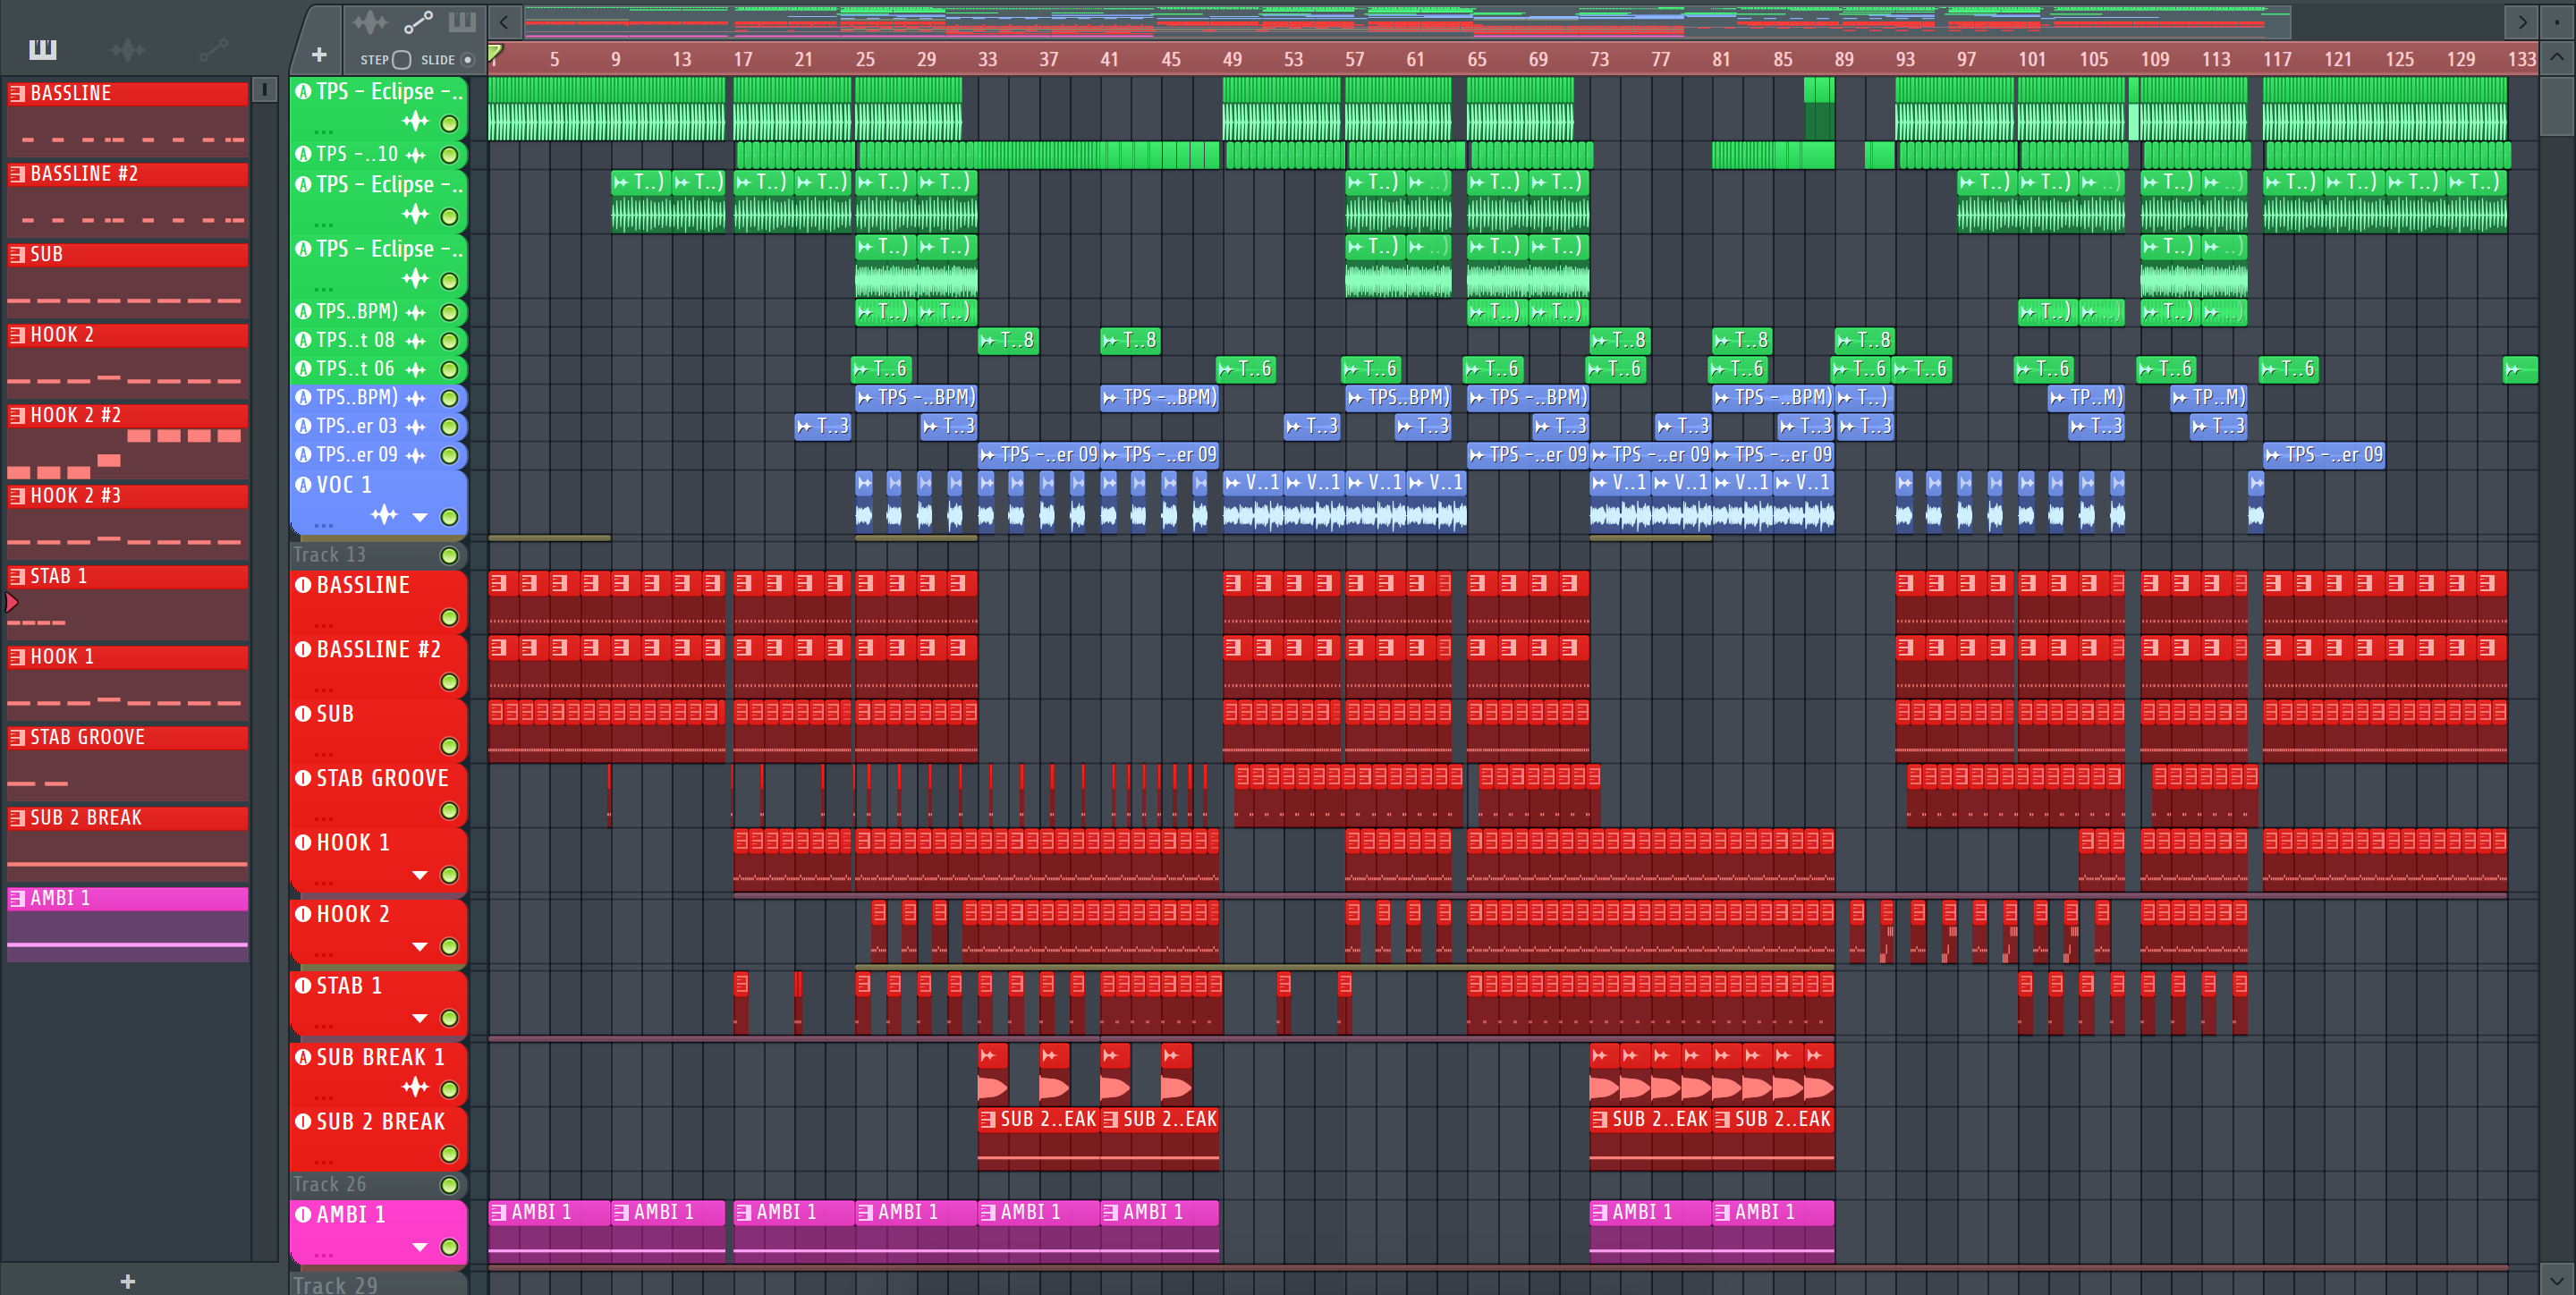Select audio clip mode waveform icon in toolbar
2576x1295 pixels.
click(369, 21)
